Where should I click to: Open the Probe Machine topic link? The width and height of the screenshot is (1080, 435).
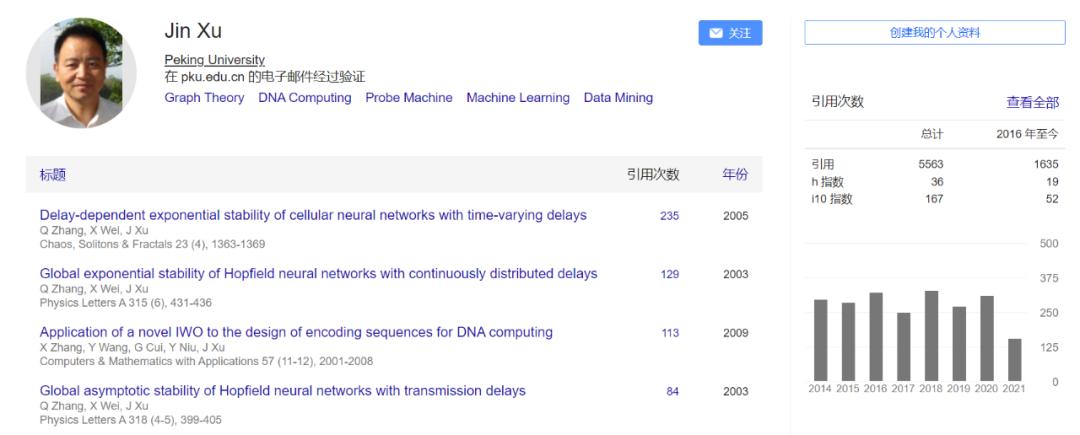409,98
